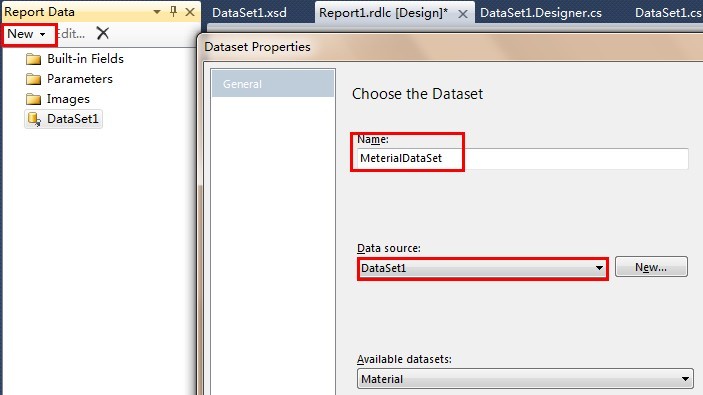This screenshot has width=703, height=395.
Task: Click the Delete X icon in Report Data toolbar
Action: tap(103, 33)
